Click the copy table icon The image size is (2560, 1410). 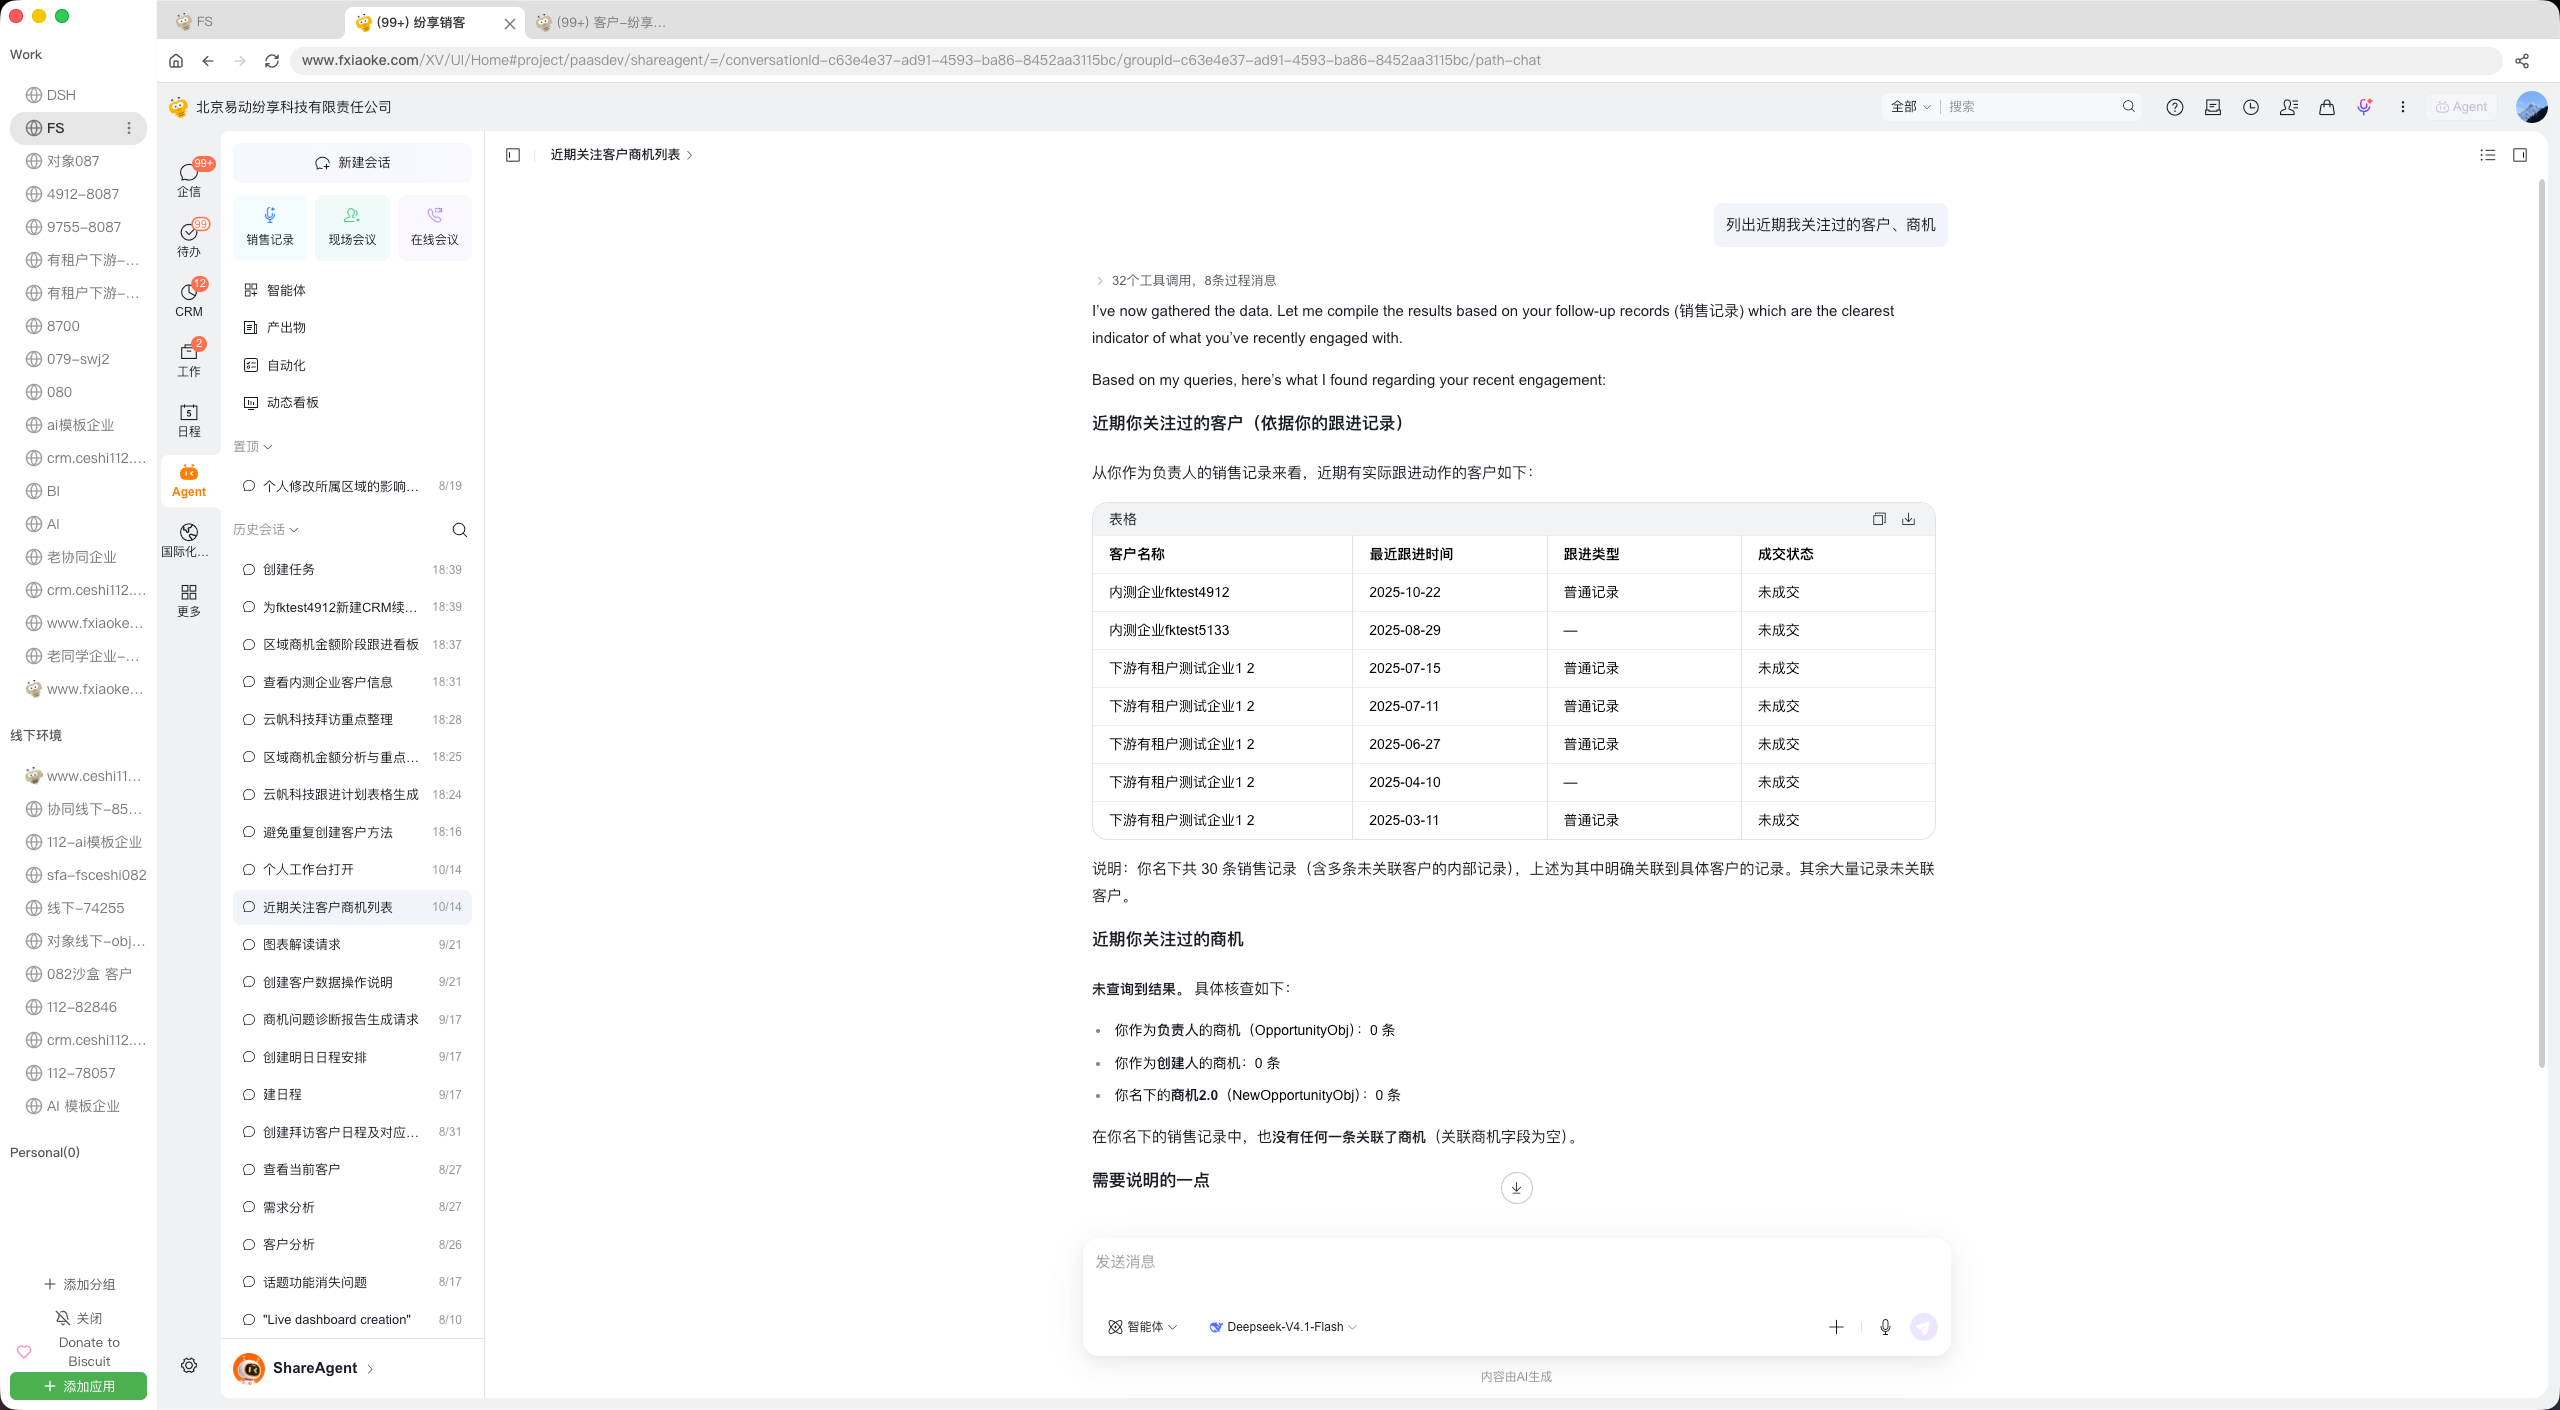pyautogui.click(x=1879, y=519)
